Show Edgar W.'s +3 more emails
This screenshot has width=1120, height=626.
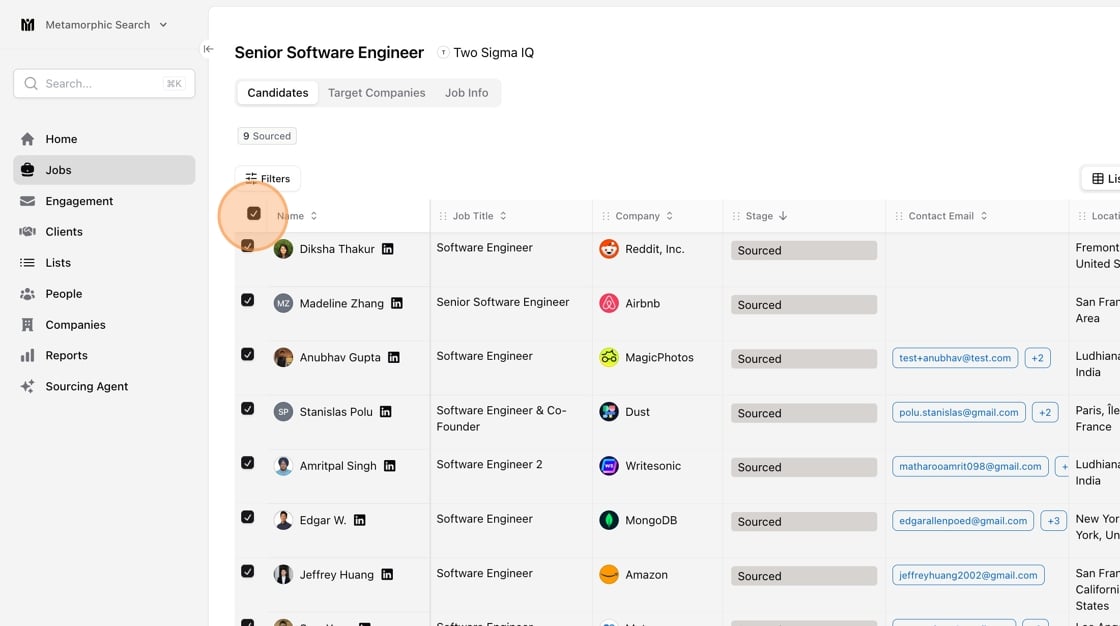pos(1054,521)
